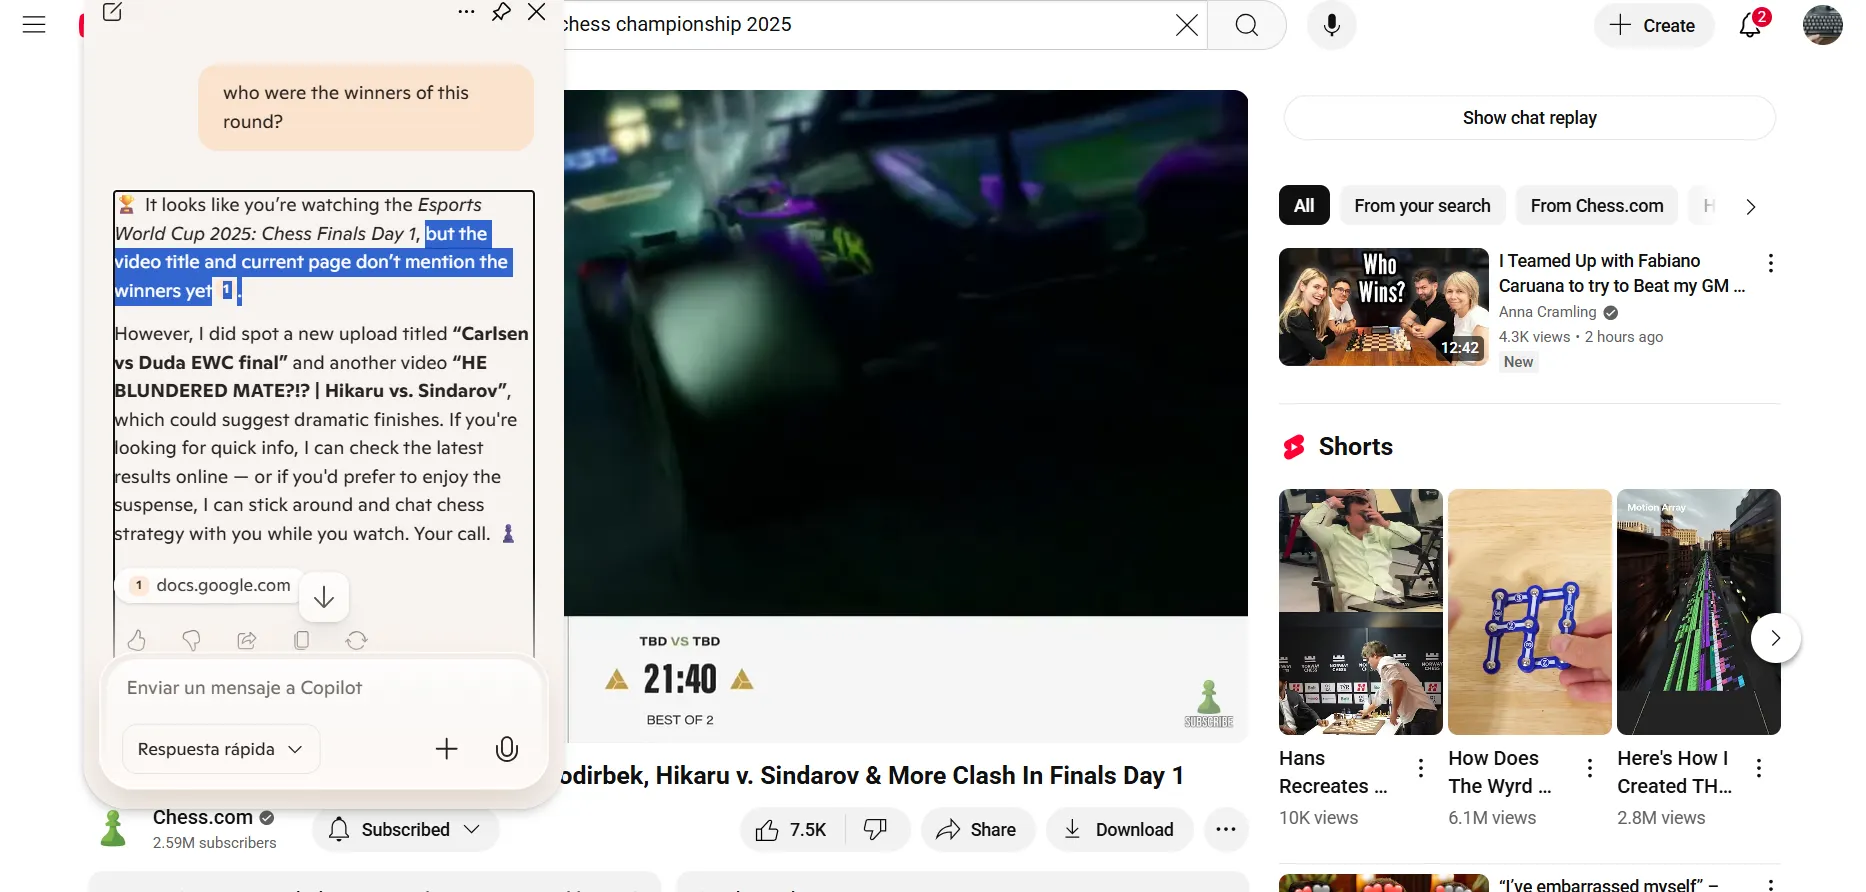The width and height of the screenshot is (1866, 892).
Task: Search with voice microphone button
Action: [1331, 25]
